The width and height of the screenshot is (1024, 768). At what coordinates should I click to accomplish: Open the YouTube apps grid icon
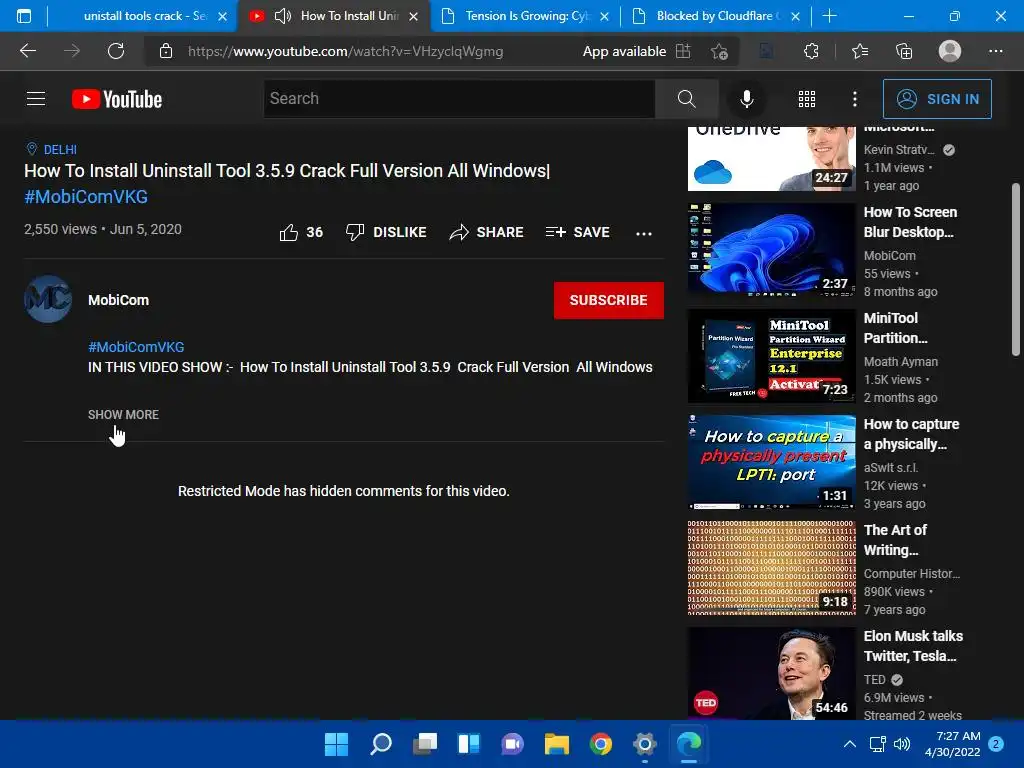coord(807,99)
